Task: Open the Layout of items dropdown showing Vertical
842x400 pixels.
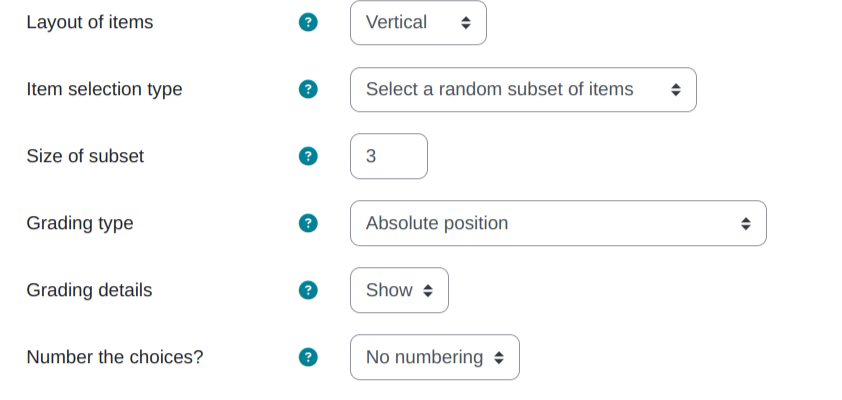Action: (x=418, y=23)
